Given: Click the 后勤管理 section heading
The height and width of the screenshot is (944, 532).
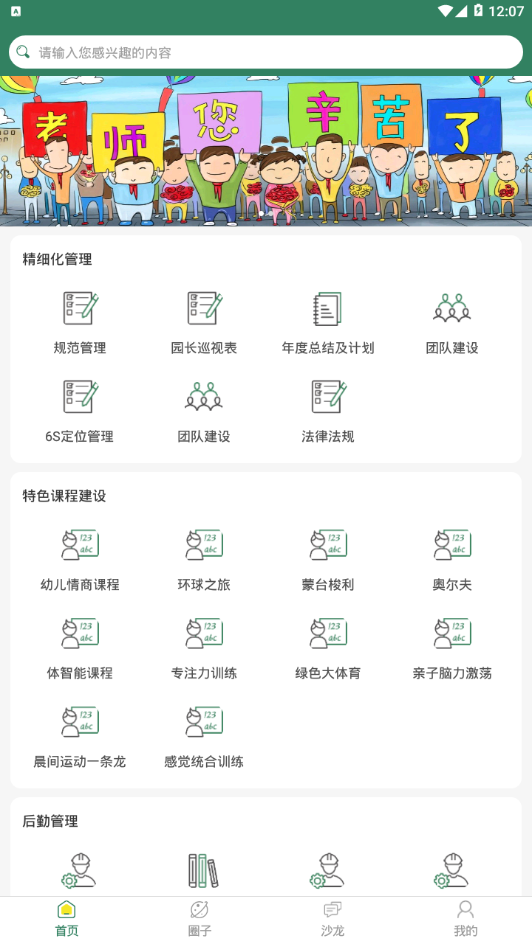Looking at the screenshot, I should click(x=50, y=821).
